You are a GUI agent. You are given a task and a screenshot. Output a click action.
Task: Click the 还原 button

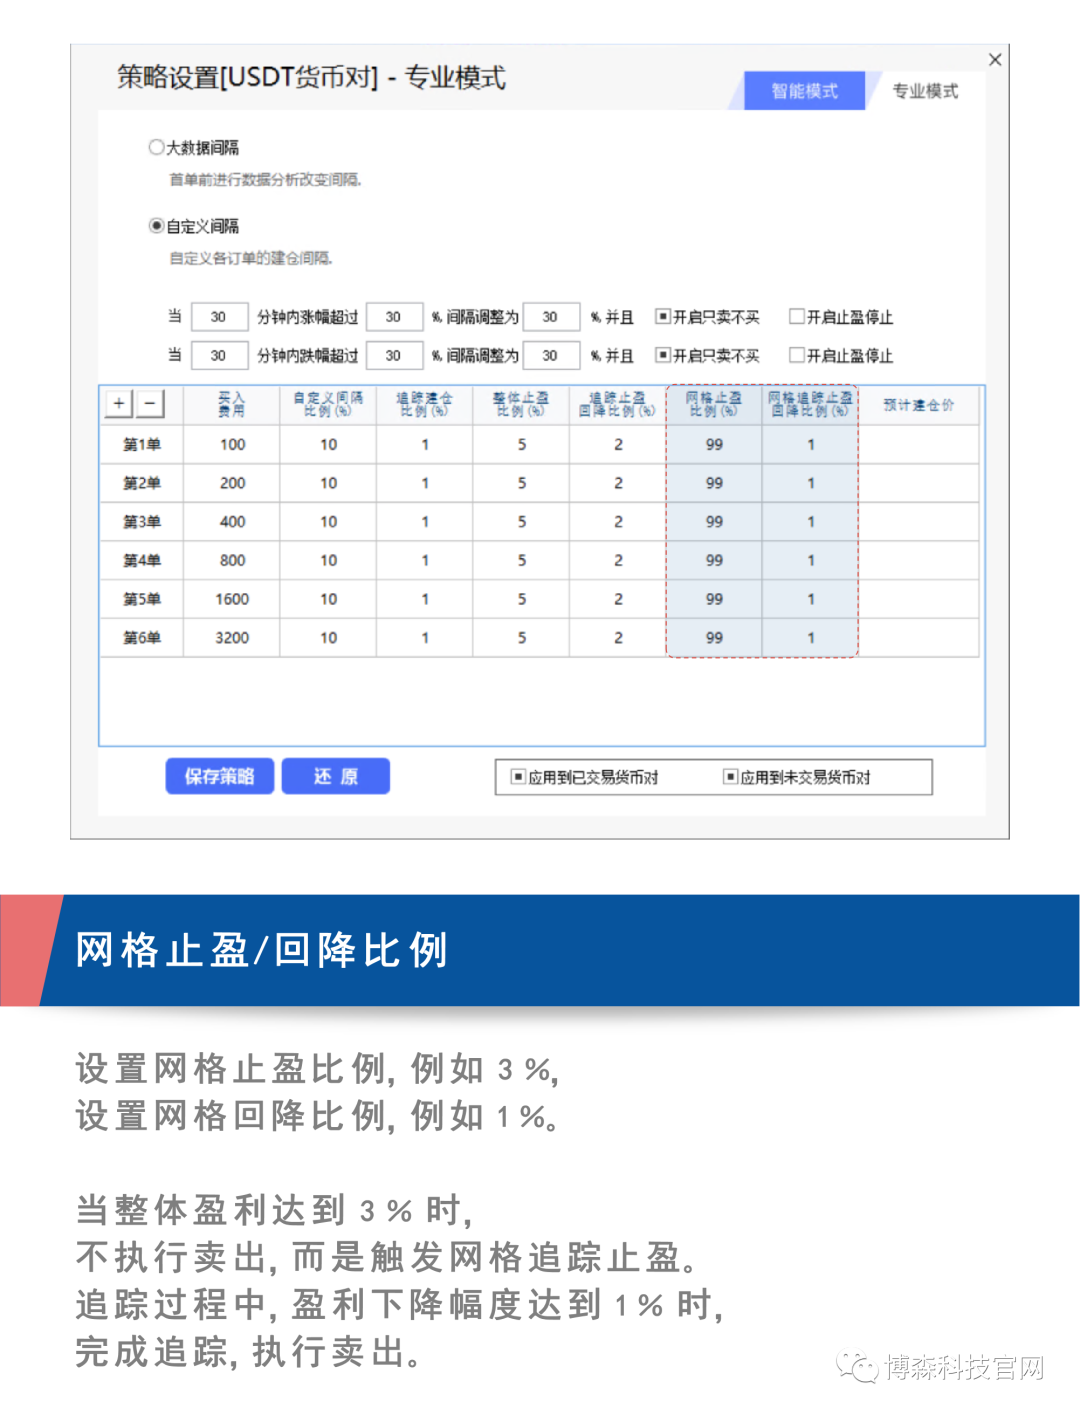tap(335, 776)
